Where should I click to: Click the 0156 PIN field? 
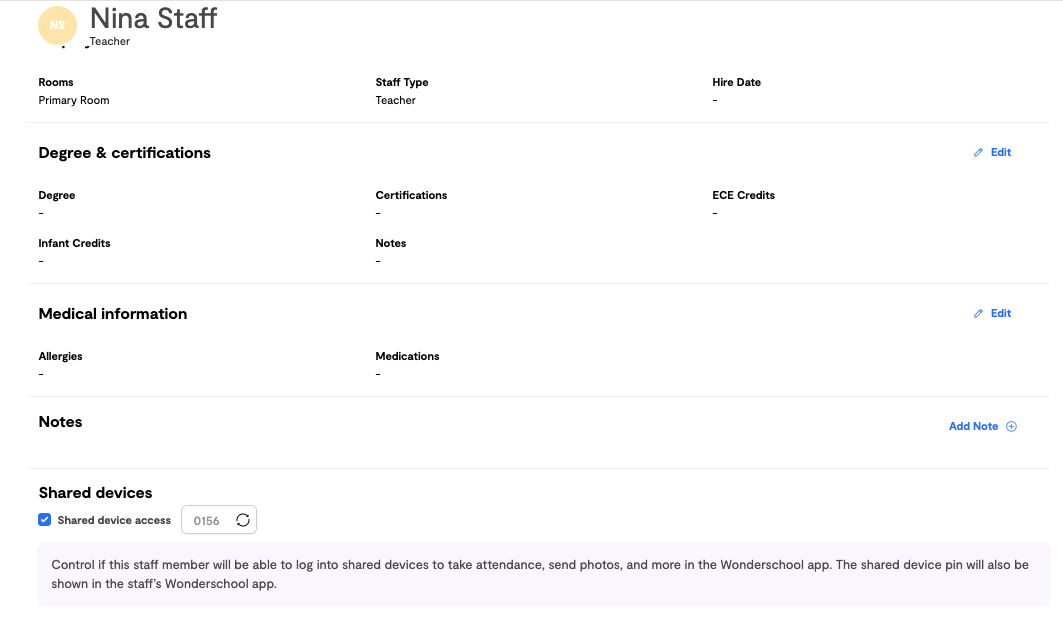tap(218, 520)
